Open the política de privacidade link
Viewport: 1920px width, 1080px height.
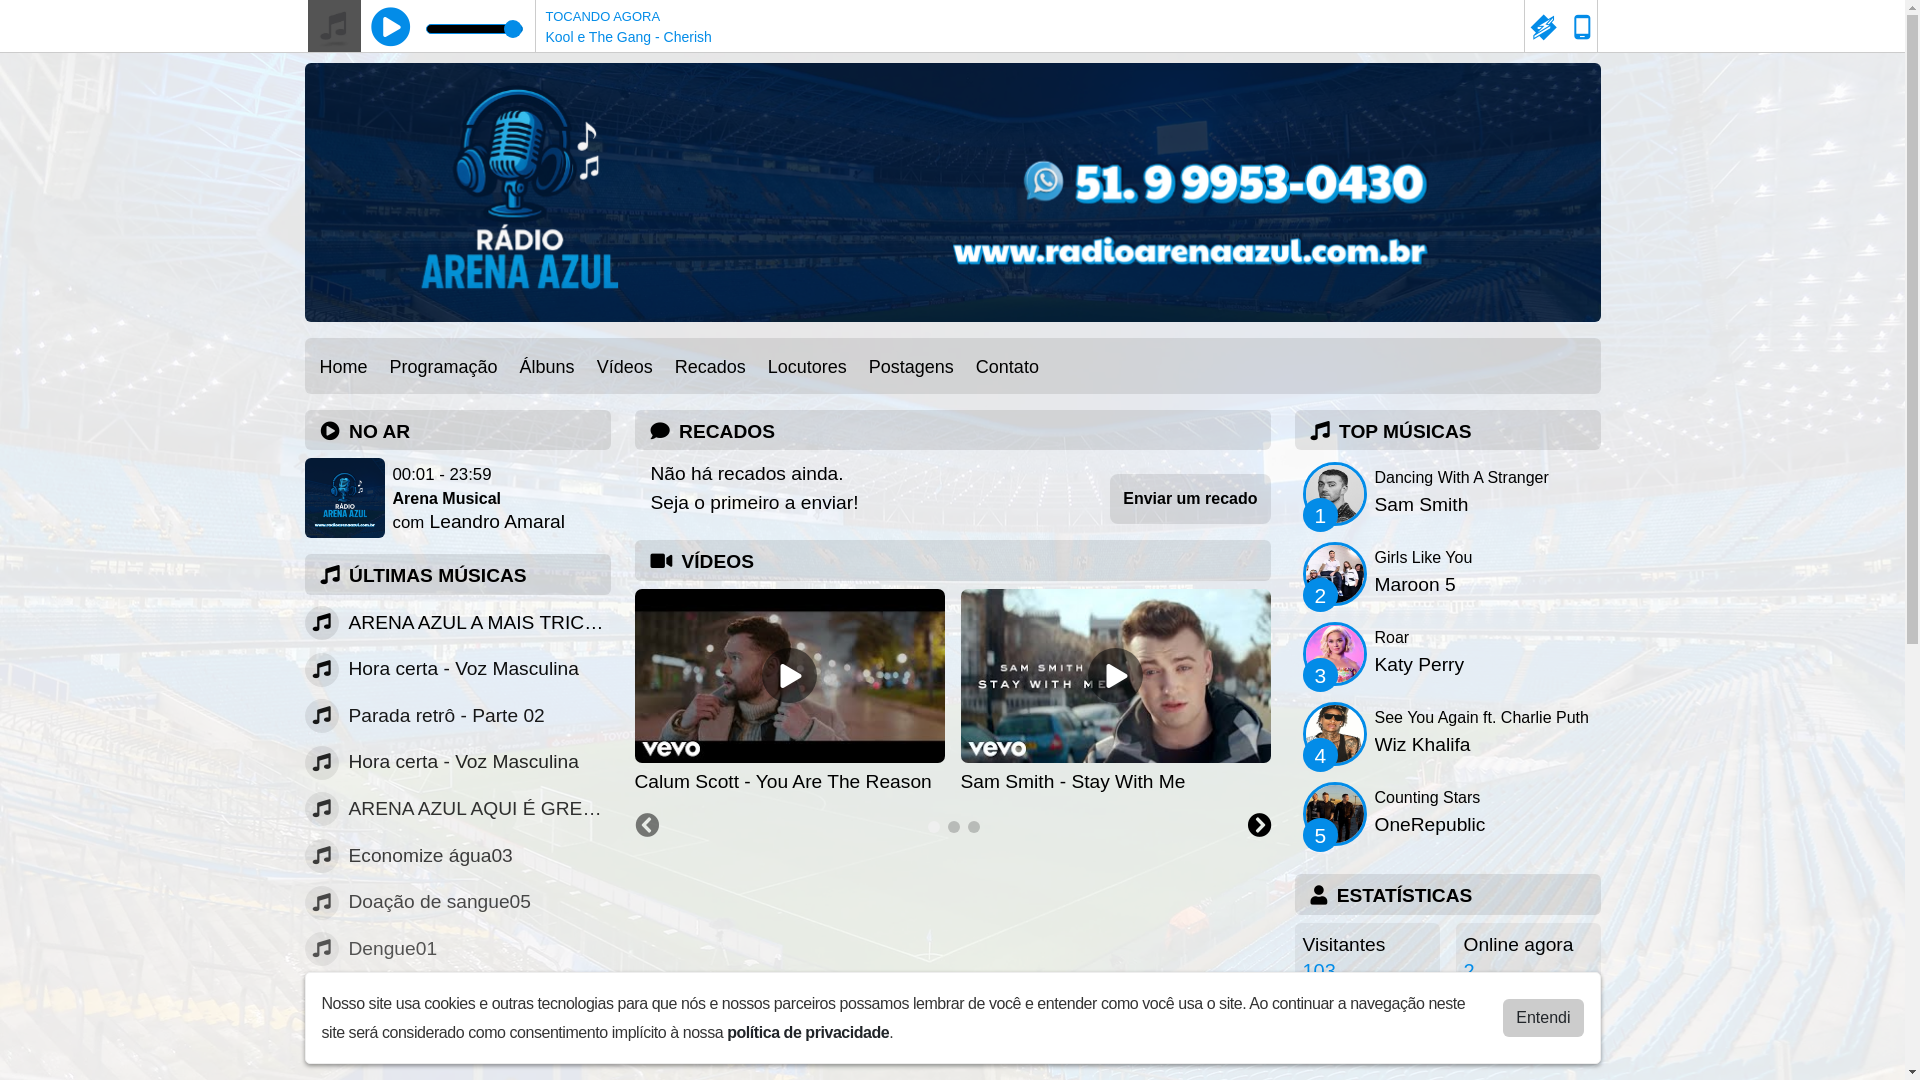[x=808, y=1033]
